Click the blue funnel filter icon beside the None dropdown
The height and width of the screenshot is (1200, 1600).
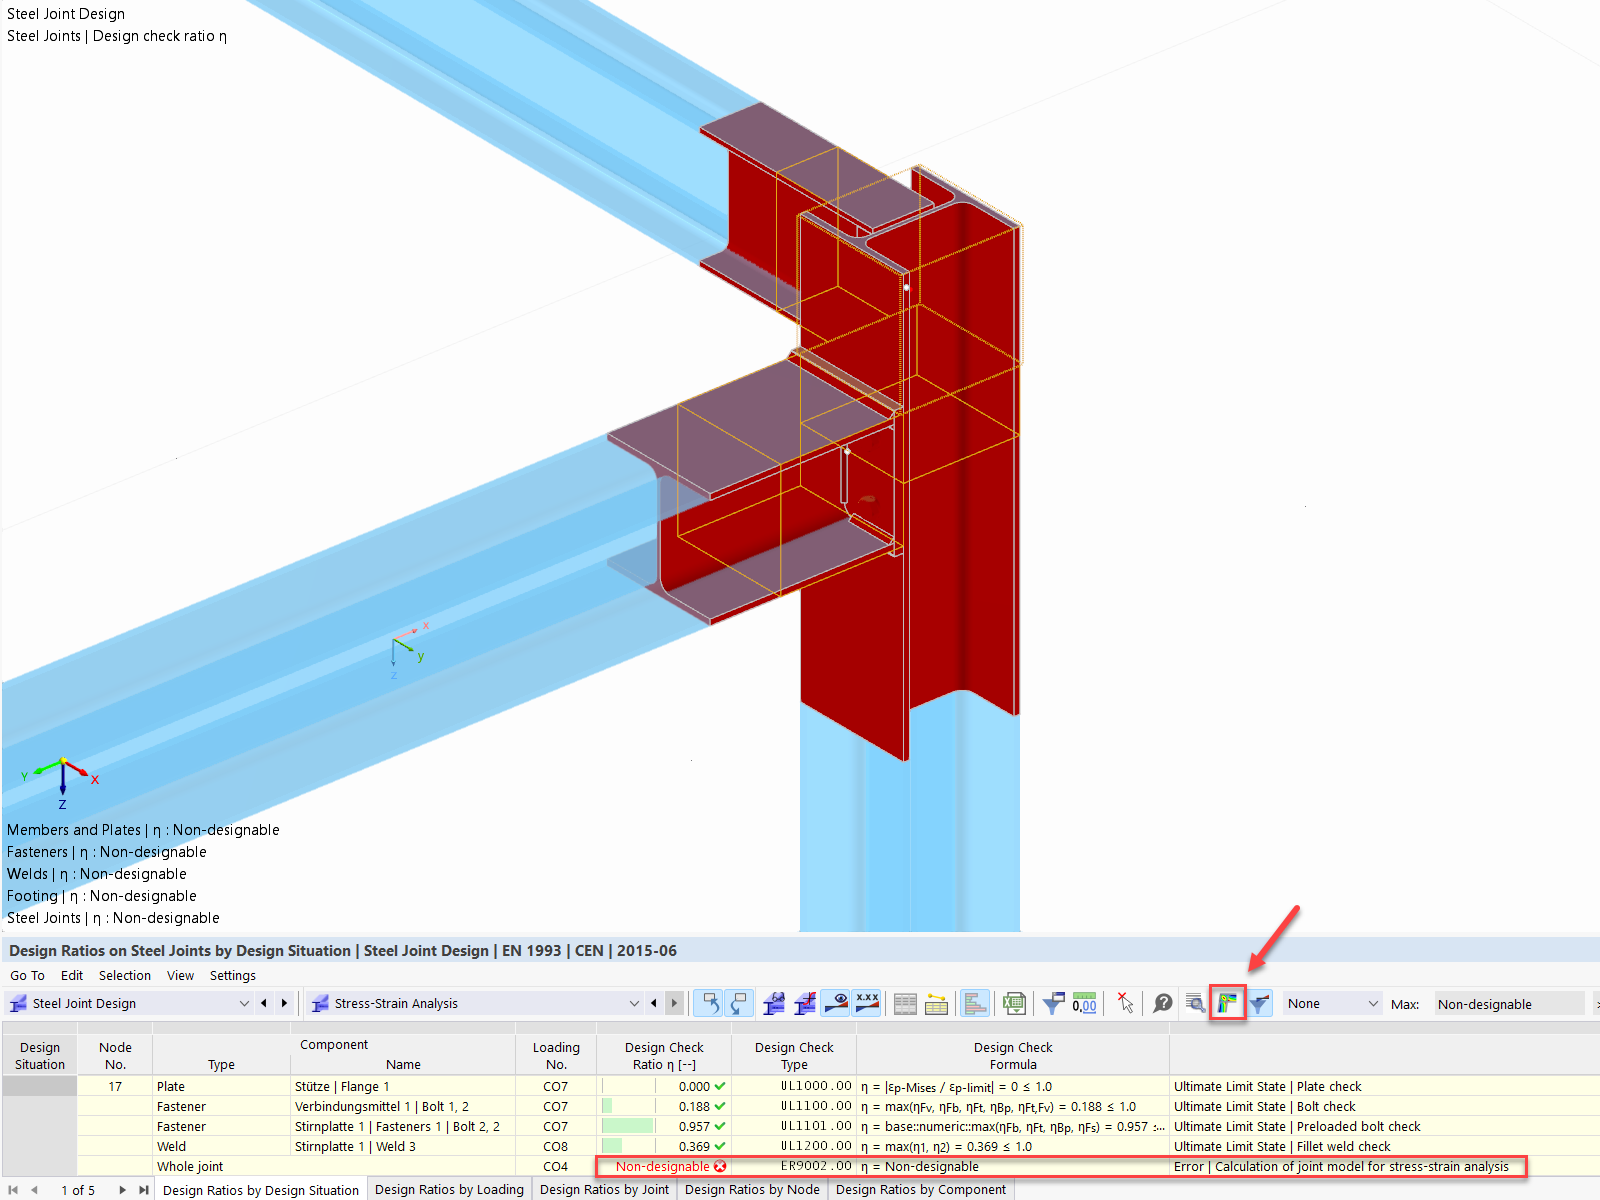[1260, 1003]
